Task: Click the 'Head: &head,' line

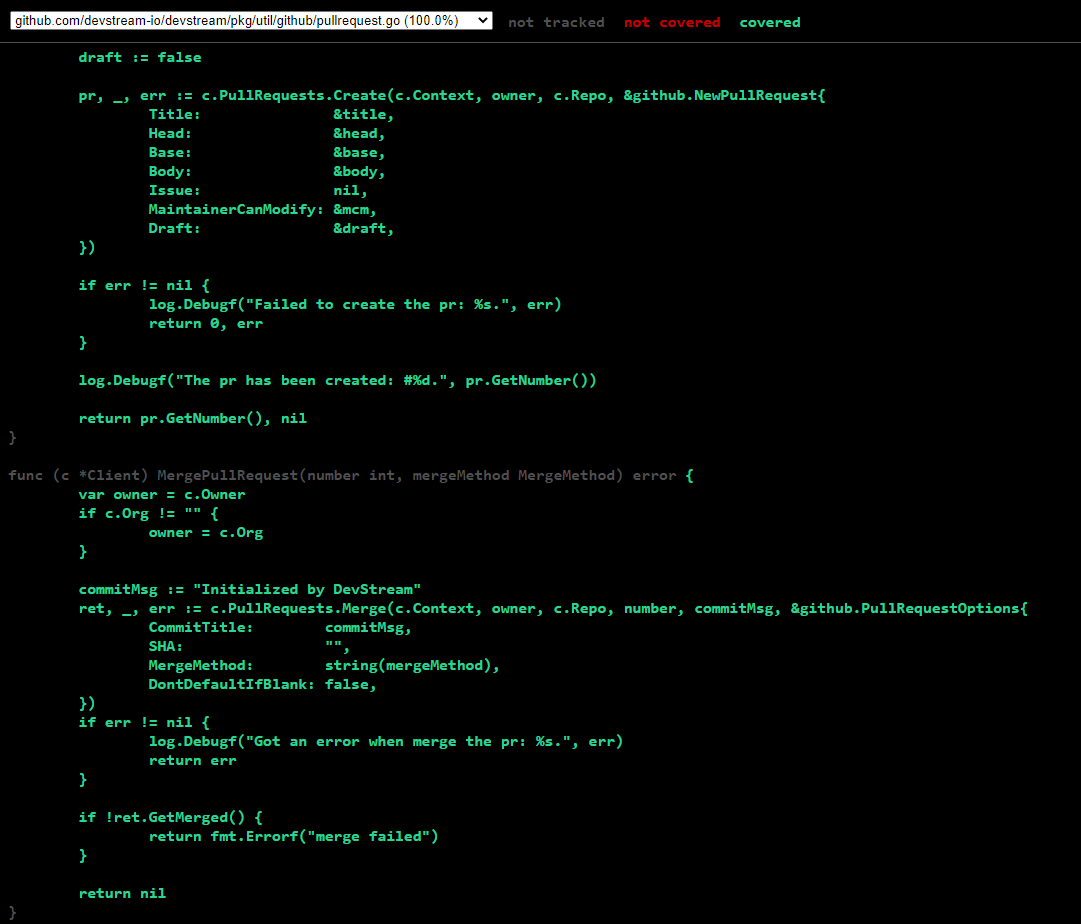Action: [267, 133]
